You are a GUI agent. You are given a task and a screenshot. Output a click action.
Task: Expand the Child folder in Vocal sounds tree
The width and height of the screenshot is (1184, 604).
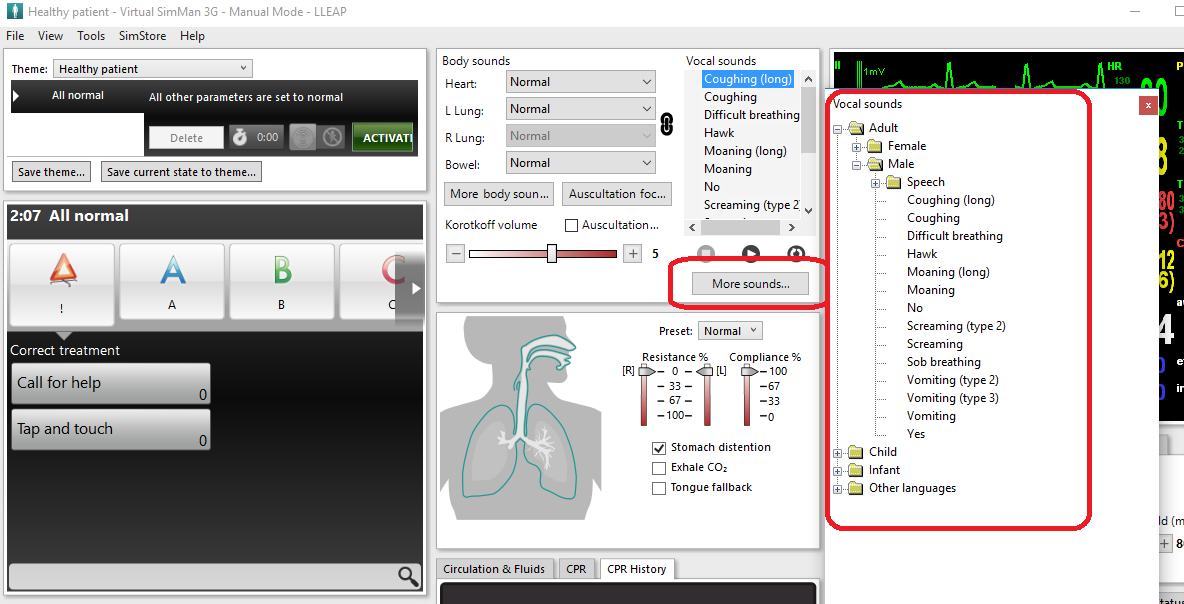837,452
